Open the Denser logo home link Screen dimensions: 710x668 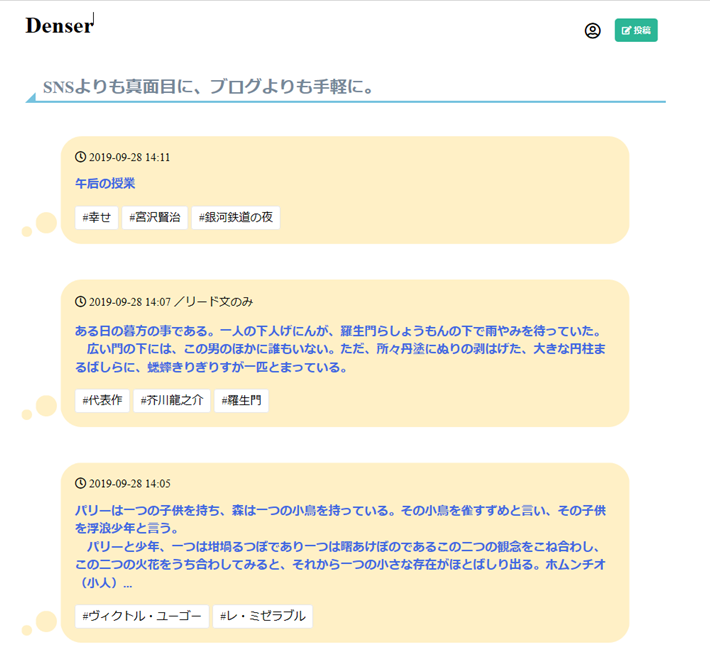[x=58, y=26]
